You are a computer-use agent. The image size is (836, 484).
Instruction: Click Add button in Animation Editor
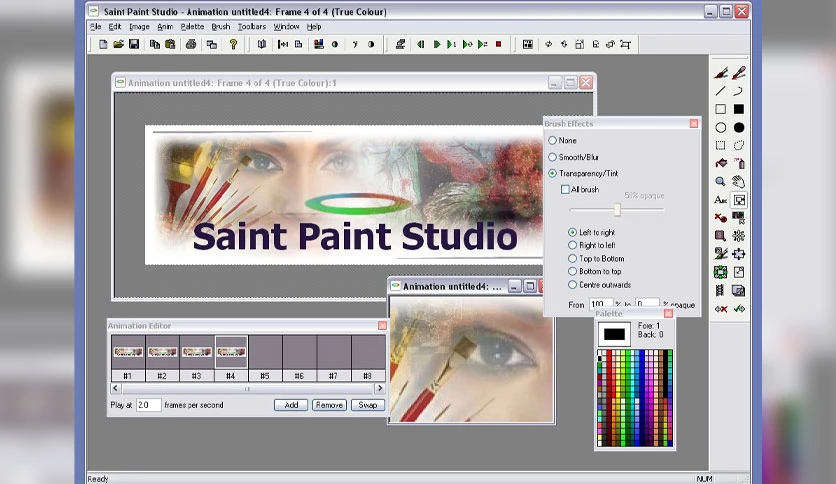tap(291, 405)
